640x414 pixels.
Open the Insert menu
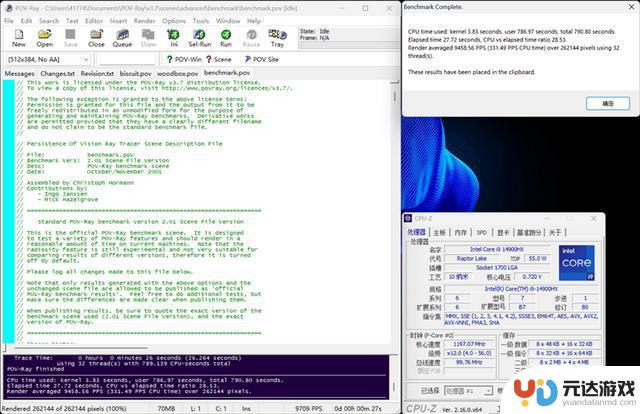(118, 21)
